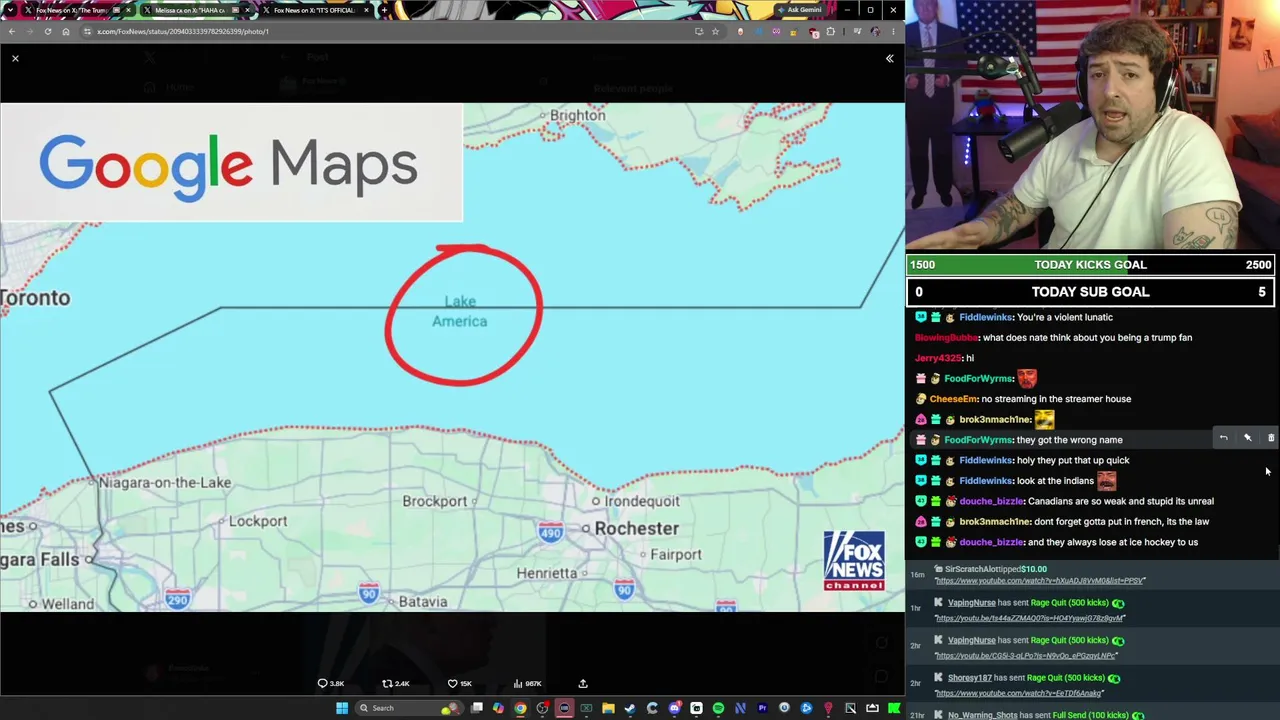Click the CheeseEm username in chat
Image resolution: width=1280 pixels, height=720 pixels.
coord(954,399)
